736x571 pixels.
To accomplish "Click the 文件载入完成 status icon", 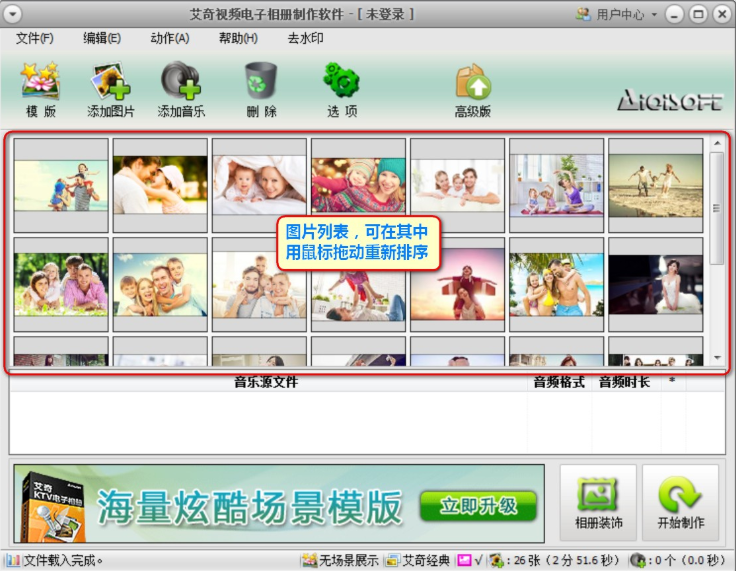I will tap(13, 560).
